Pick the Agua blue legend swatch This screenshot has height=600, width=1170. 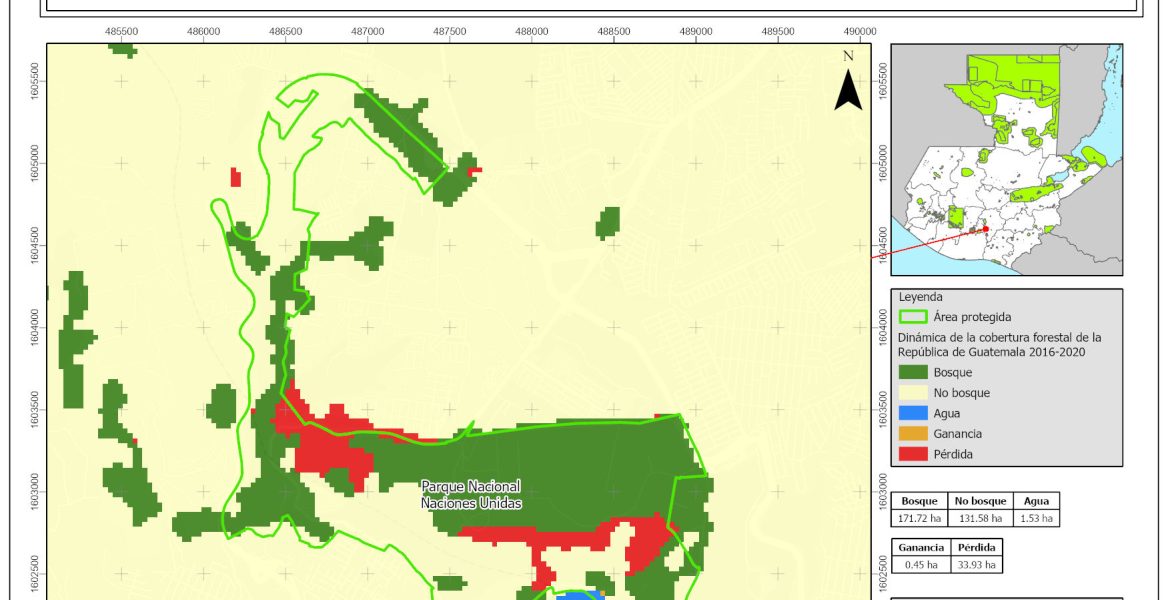[913, 413]
